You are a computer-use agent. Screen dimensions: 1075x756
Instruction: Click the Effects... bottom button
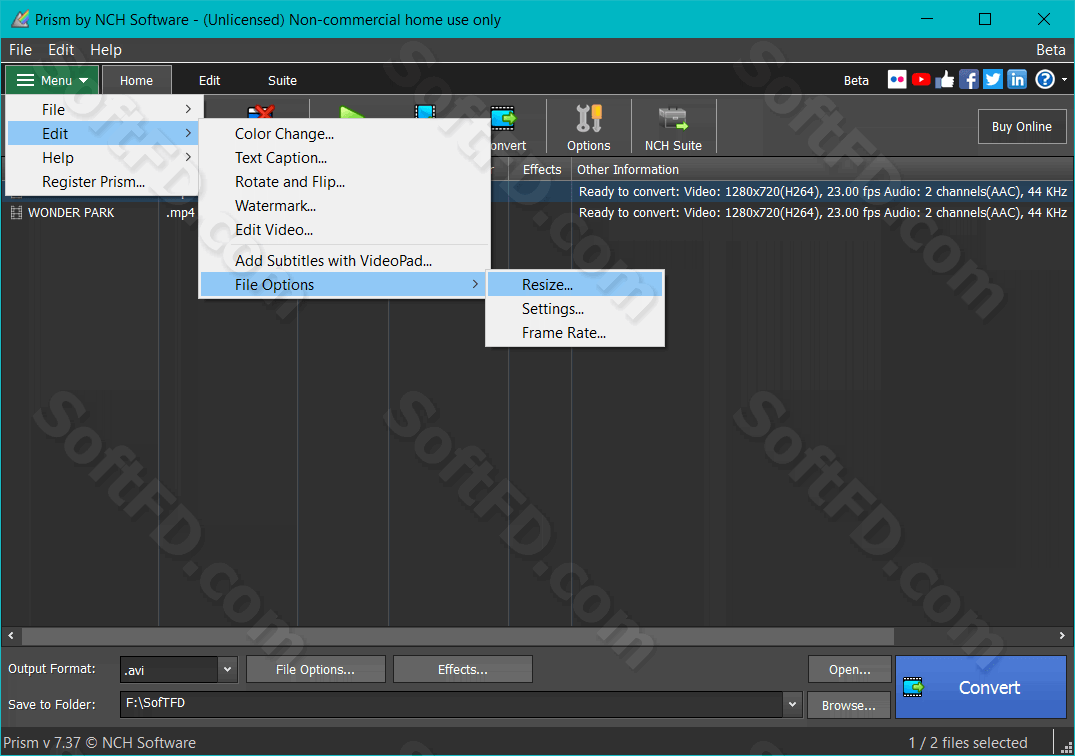click(x=463, y=670)
